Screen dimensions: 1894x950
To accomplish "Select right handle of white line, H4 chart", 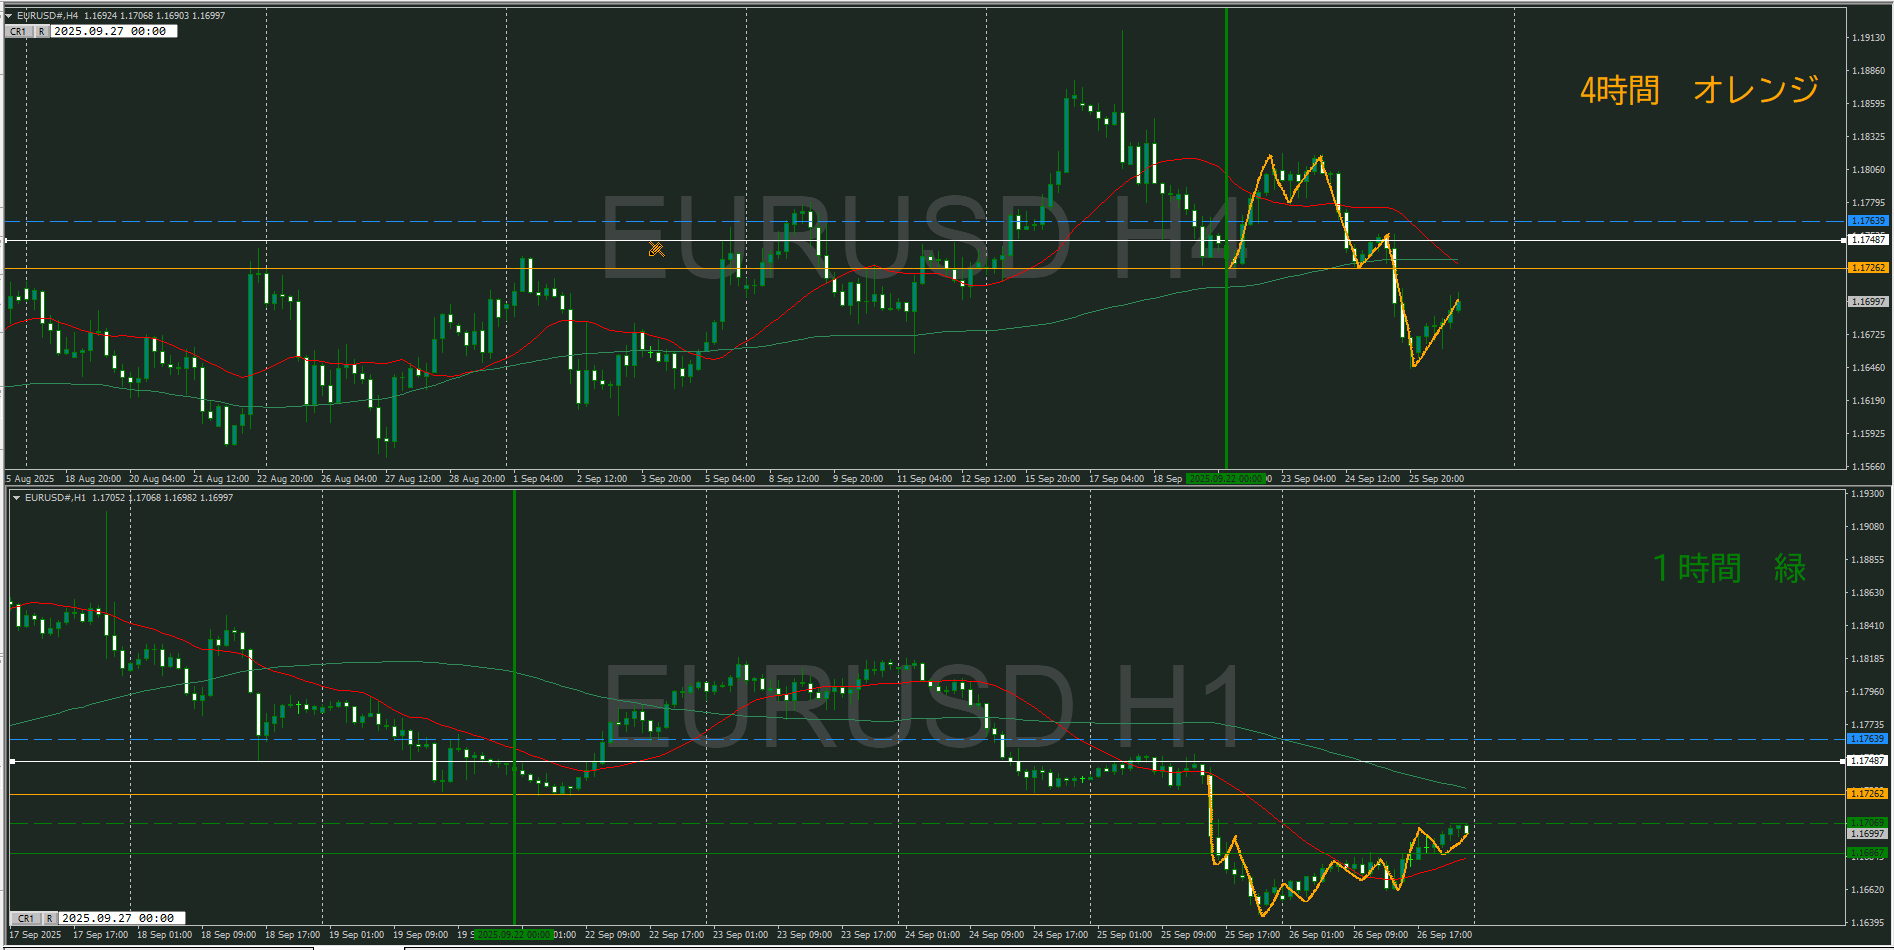I will [x=1844, y=240].
